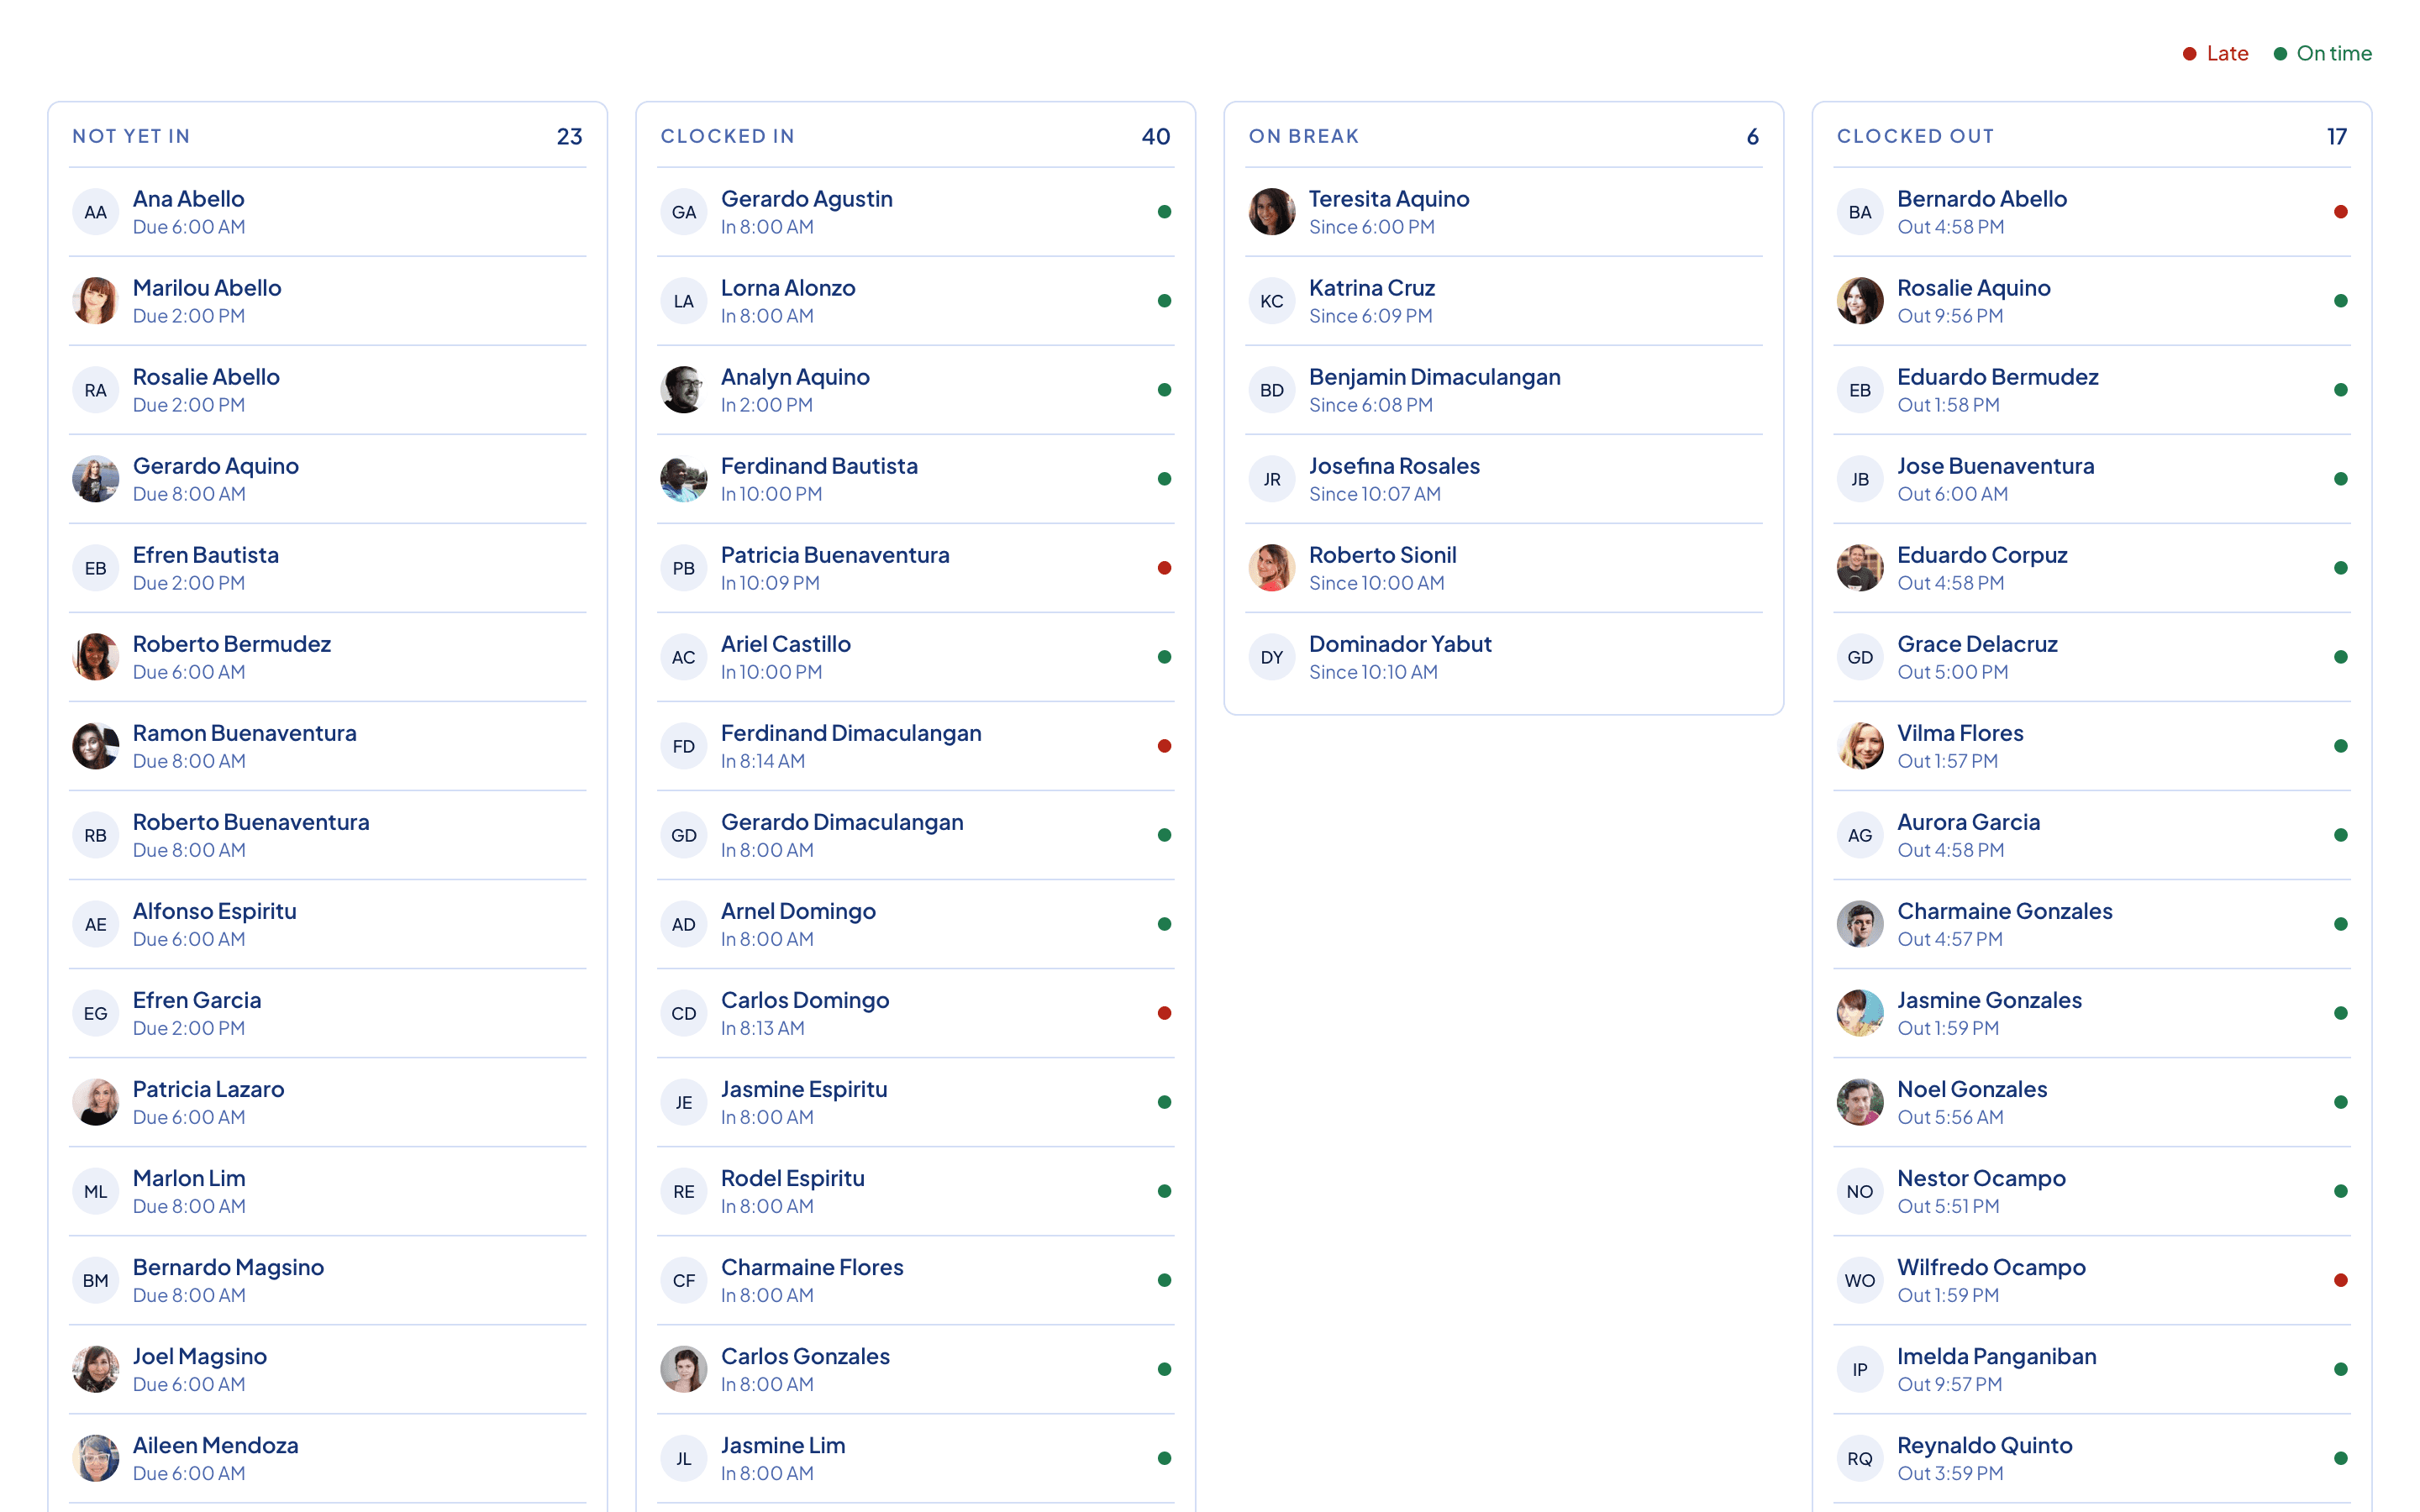
Task: Select the CLOCKED IN column header
Action: coord(727,136)
